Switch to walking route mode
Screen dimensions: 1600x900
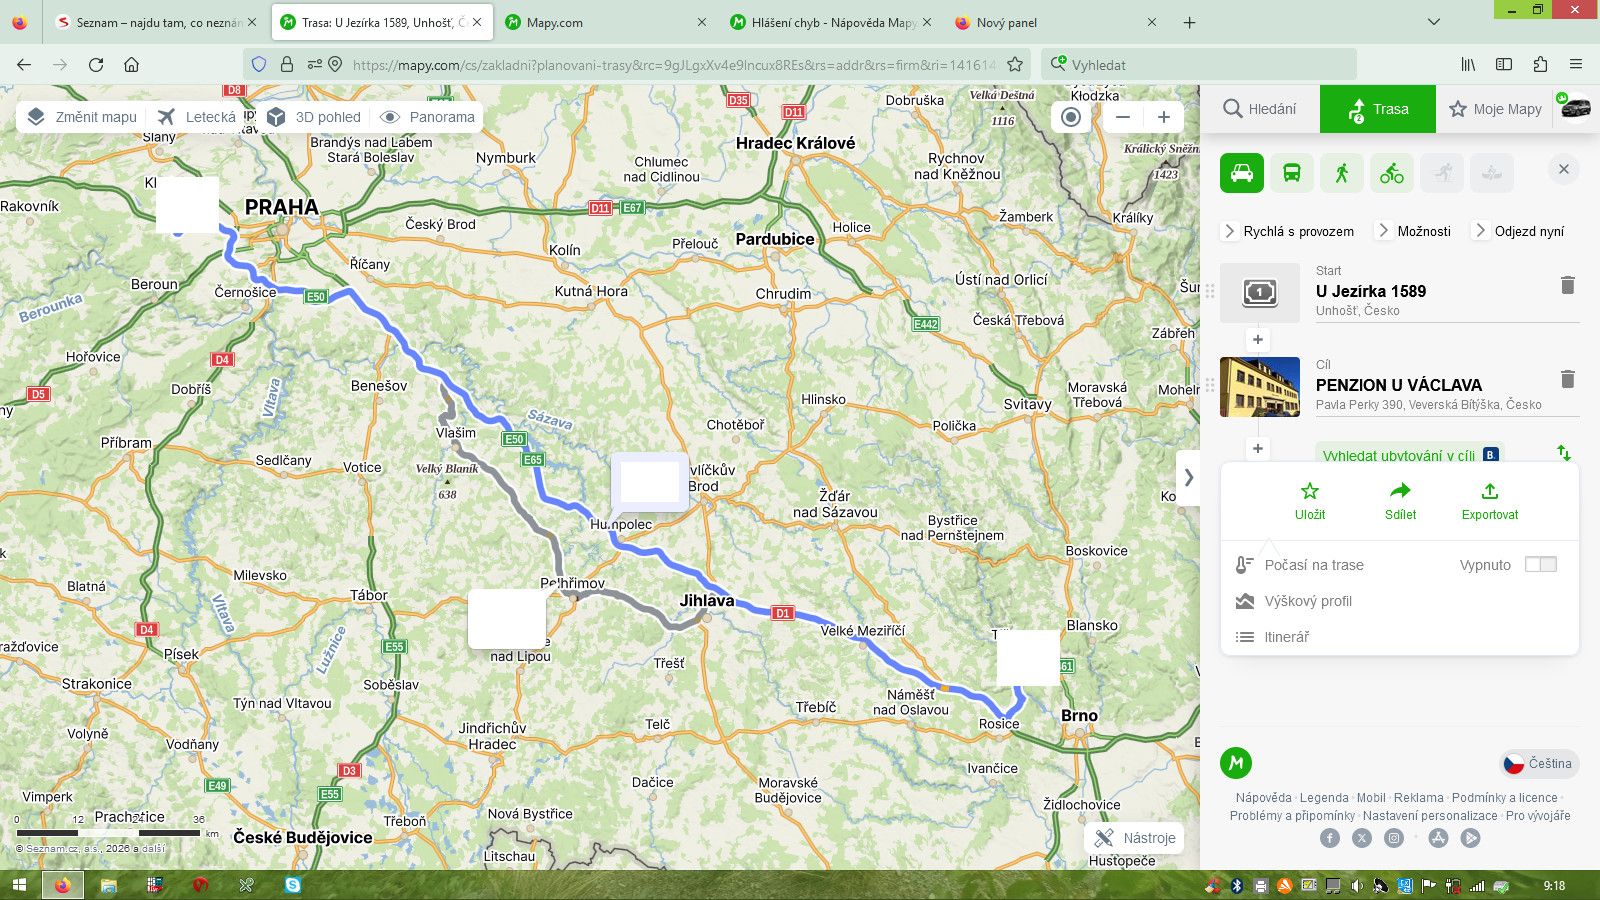[1341, 173]
